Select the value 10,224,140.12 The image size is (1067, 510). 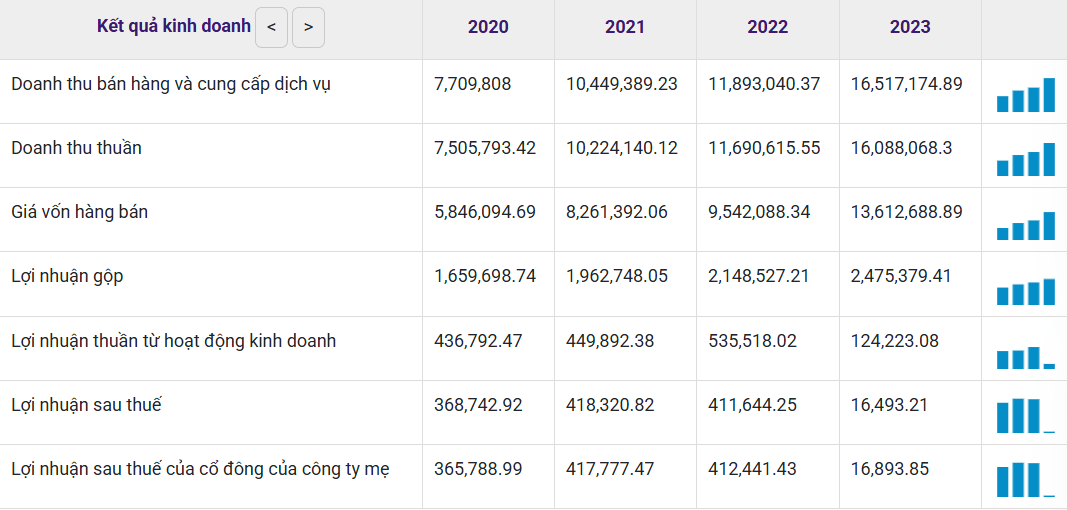622,148
